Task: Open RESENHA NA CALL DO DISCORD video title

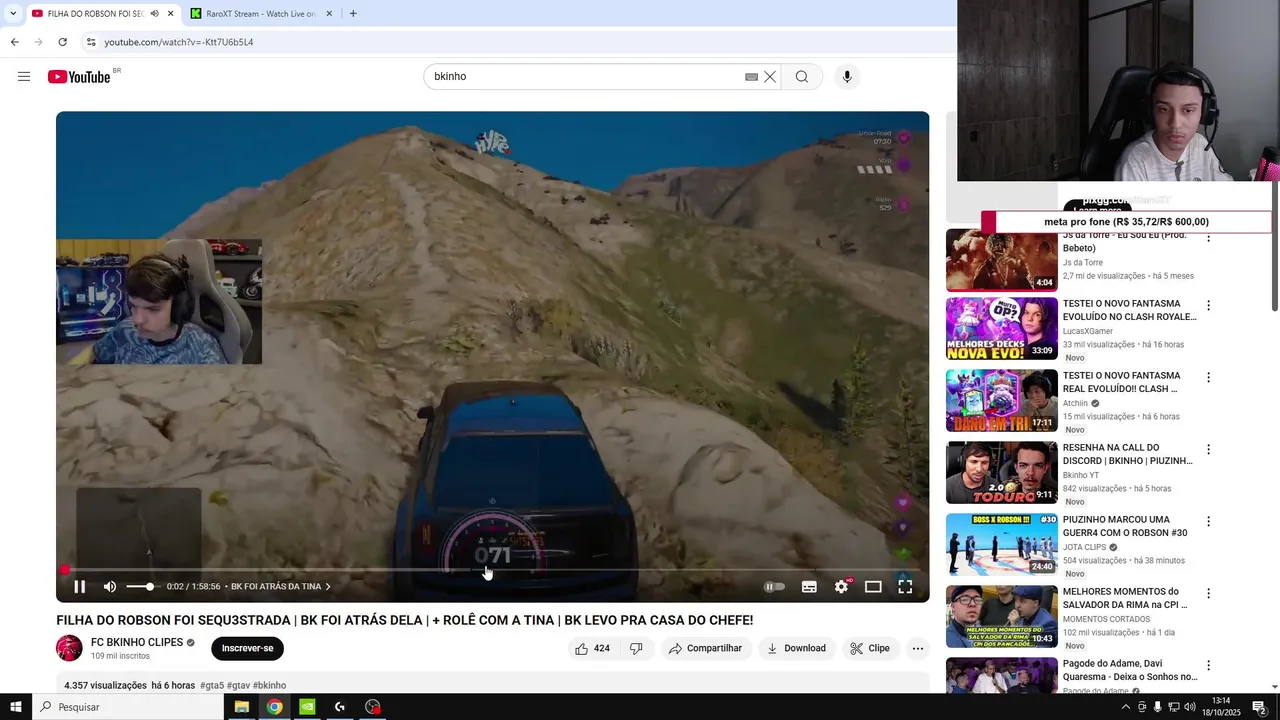Action: click(x=1127, y=454)
